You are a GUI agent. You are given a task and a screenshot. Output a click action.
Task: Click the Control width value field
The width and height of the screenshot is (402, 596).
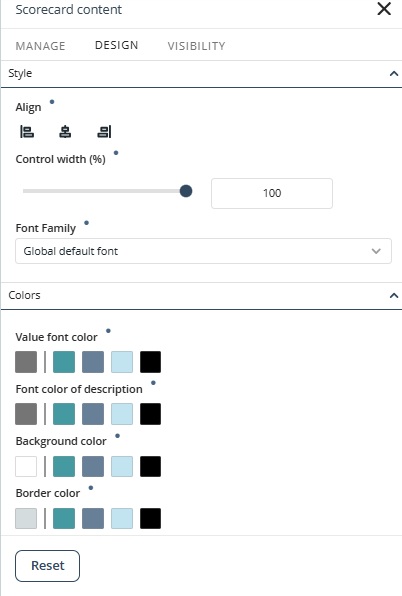coord(272,193)
